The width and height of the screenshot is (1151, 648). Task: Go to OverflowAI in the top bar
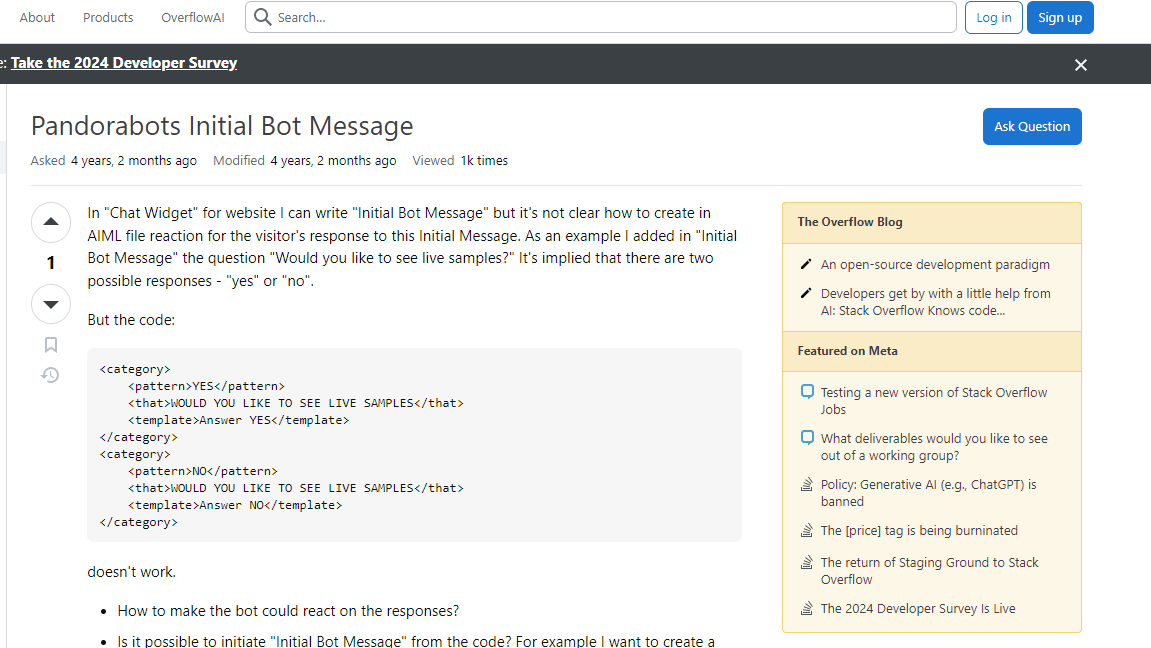tap(191, 17)
